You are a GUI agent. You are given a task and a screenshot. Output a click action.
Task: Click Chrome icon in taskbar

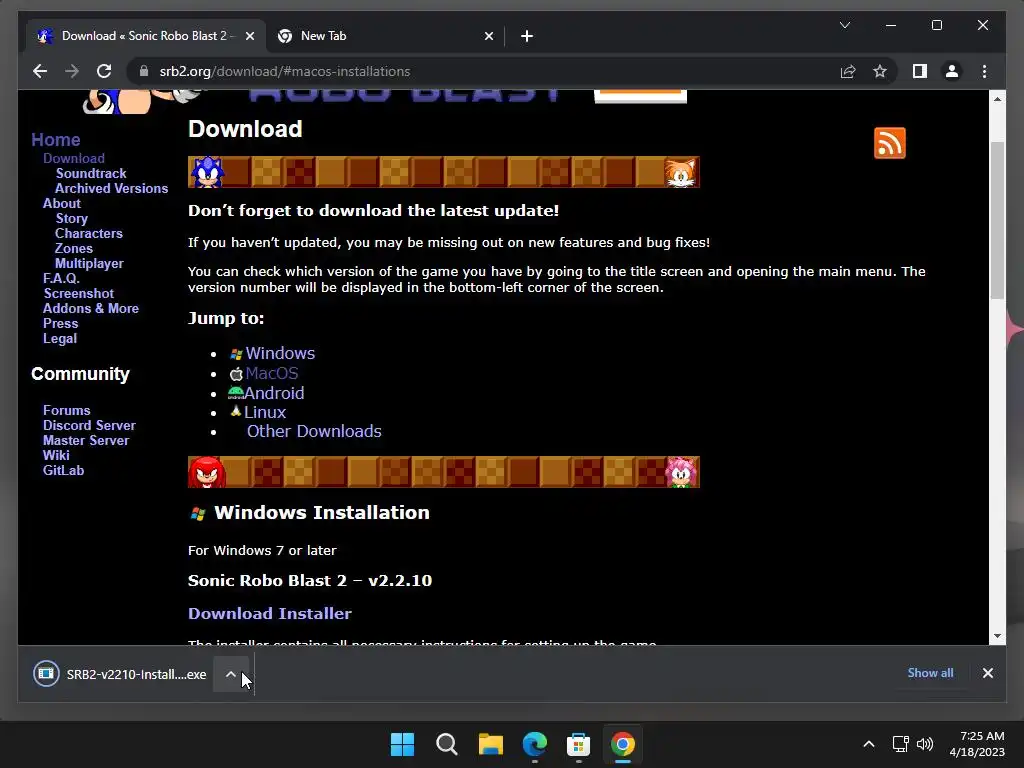click(622, 744)
